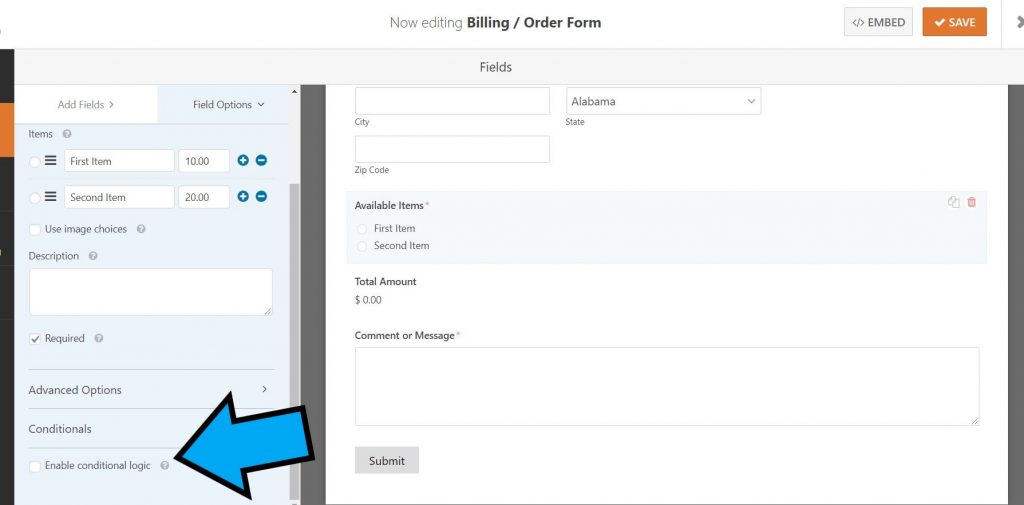
Task: Delete the Available Items field
Action: (x=972, y=203)
